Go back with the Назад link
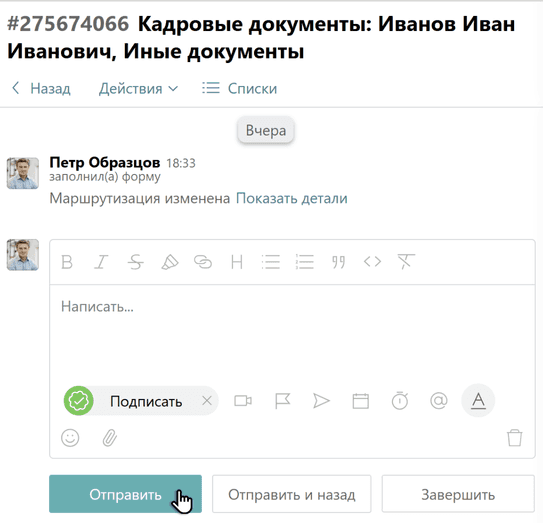The image size is (543, 523). coord(41,89)
